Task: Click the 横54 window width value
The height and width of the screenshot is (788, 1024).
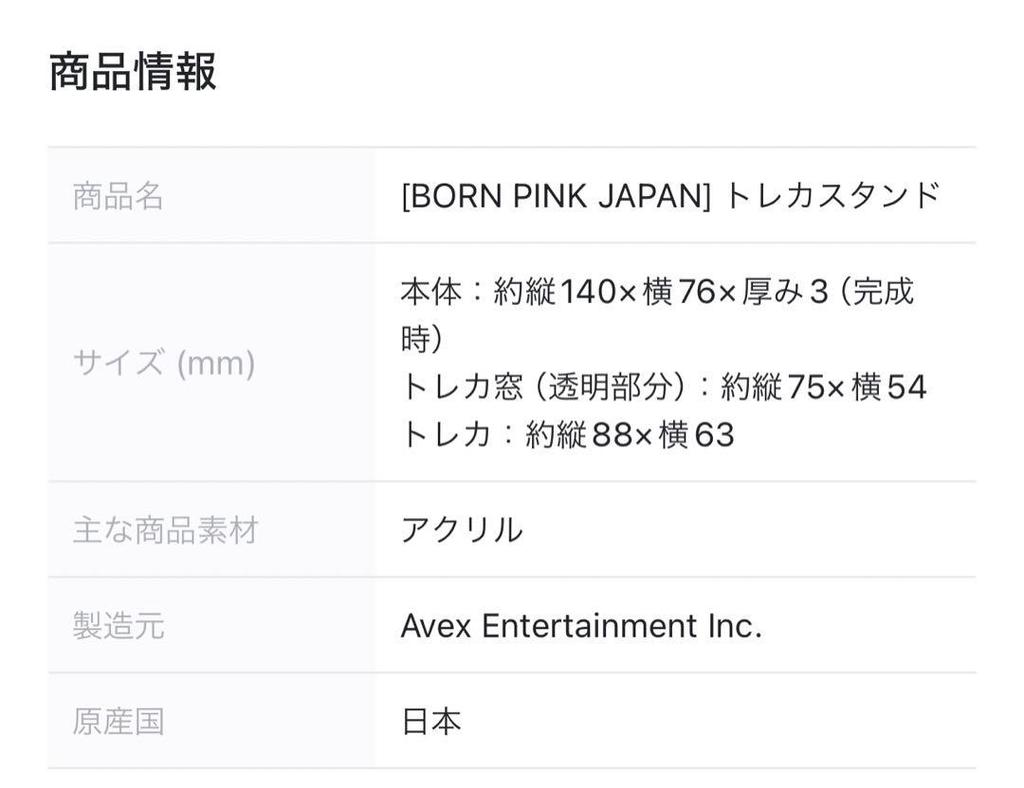Action: click(x=888, y=387)
